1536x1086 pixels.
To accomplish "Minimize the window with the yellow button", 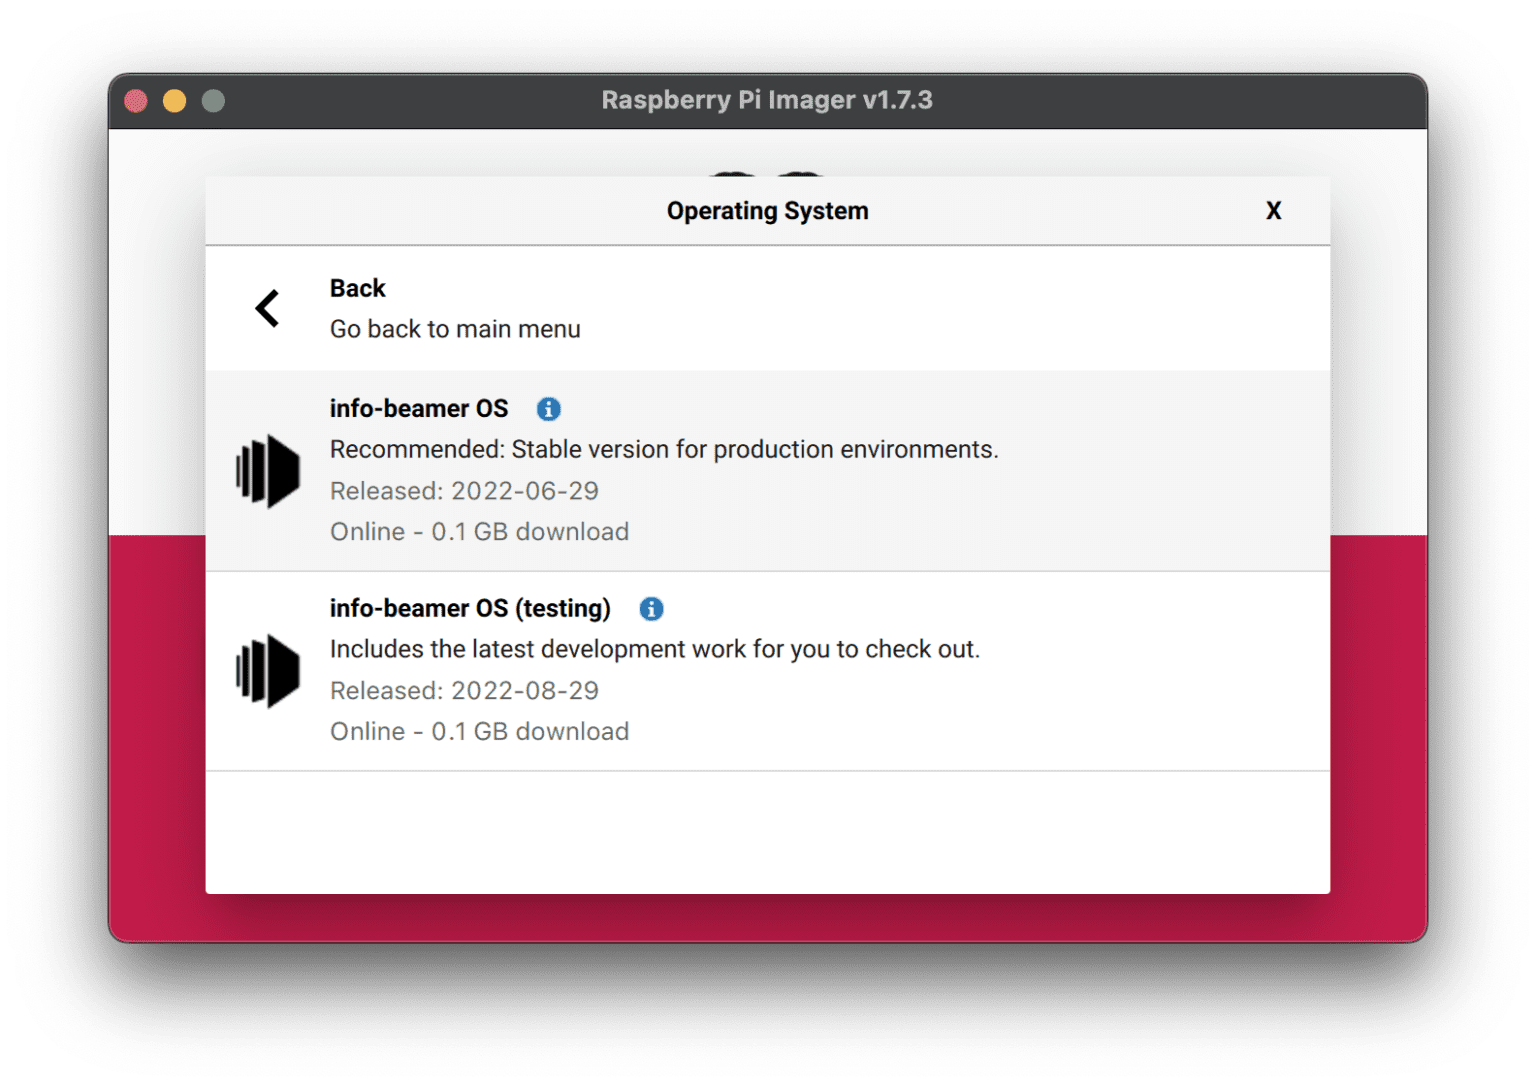I will tap(174, 101).
